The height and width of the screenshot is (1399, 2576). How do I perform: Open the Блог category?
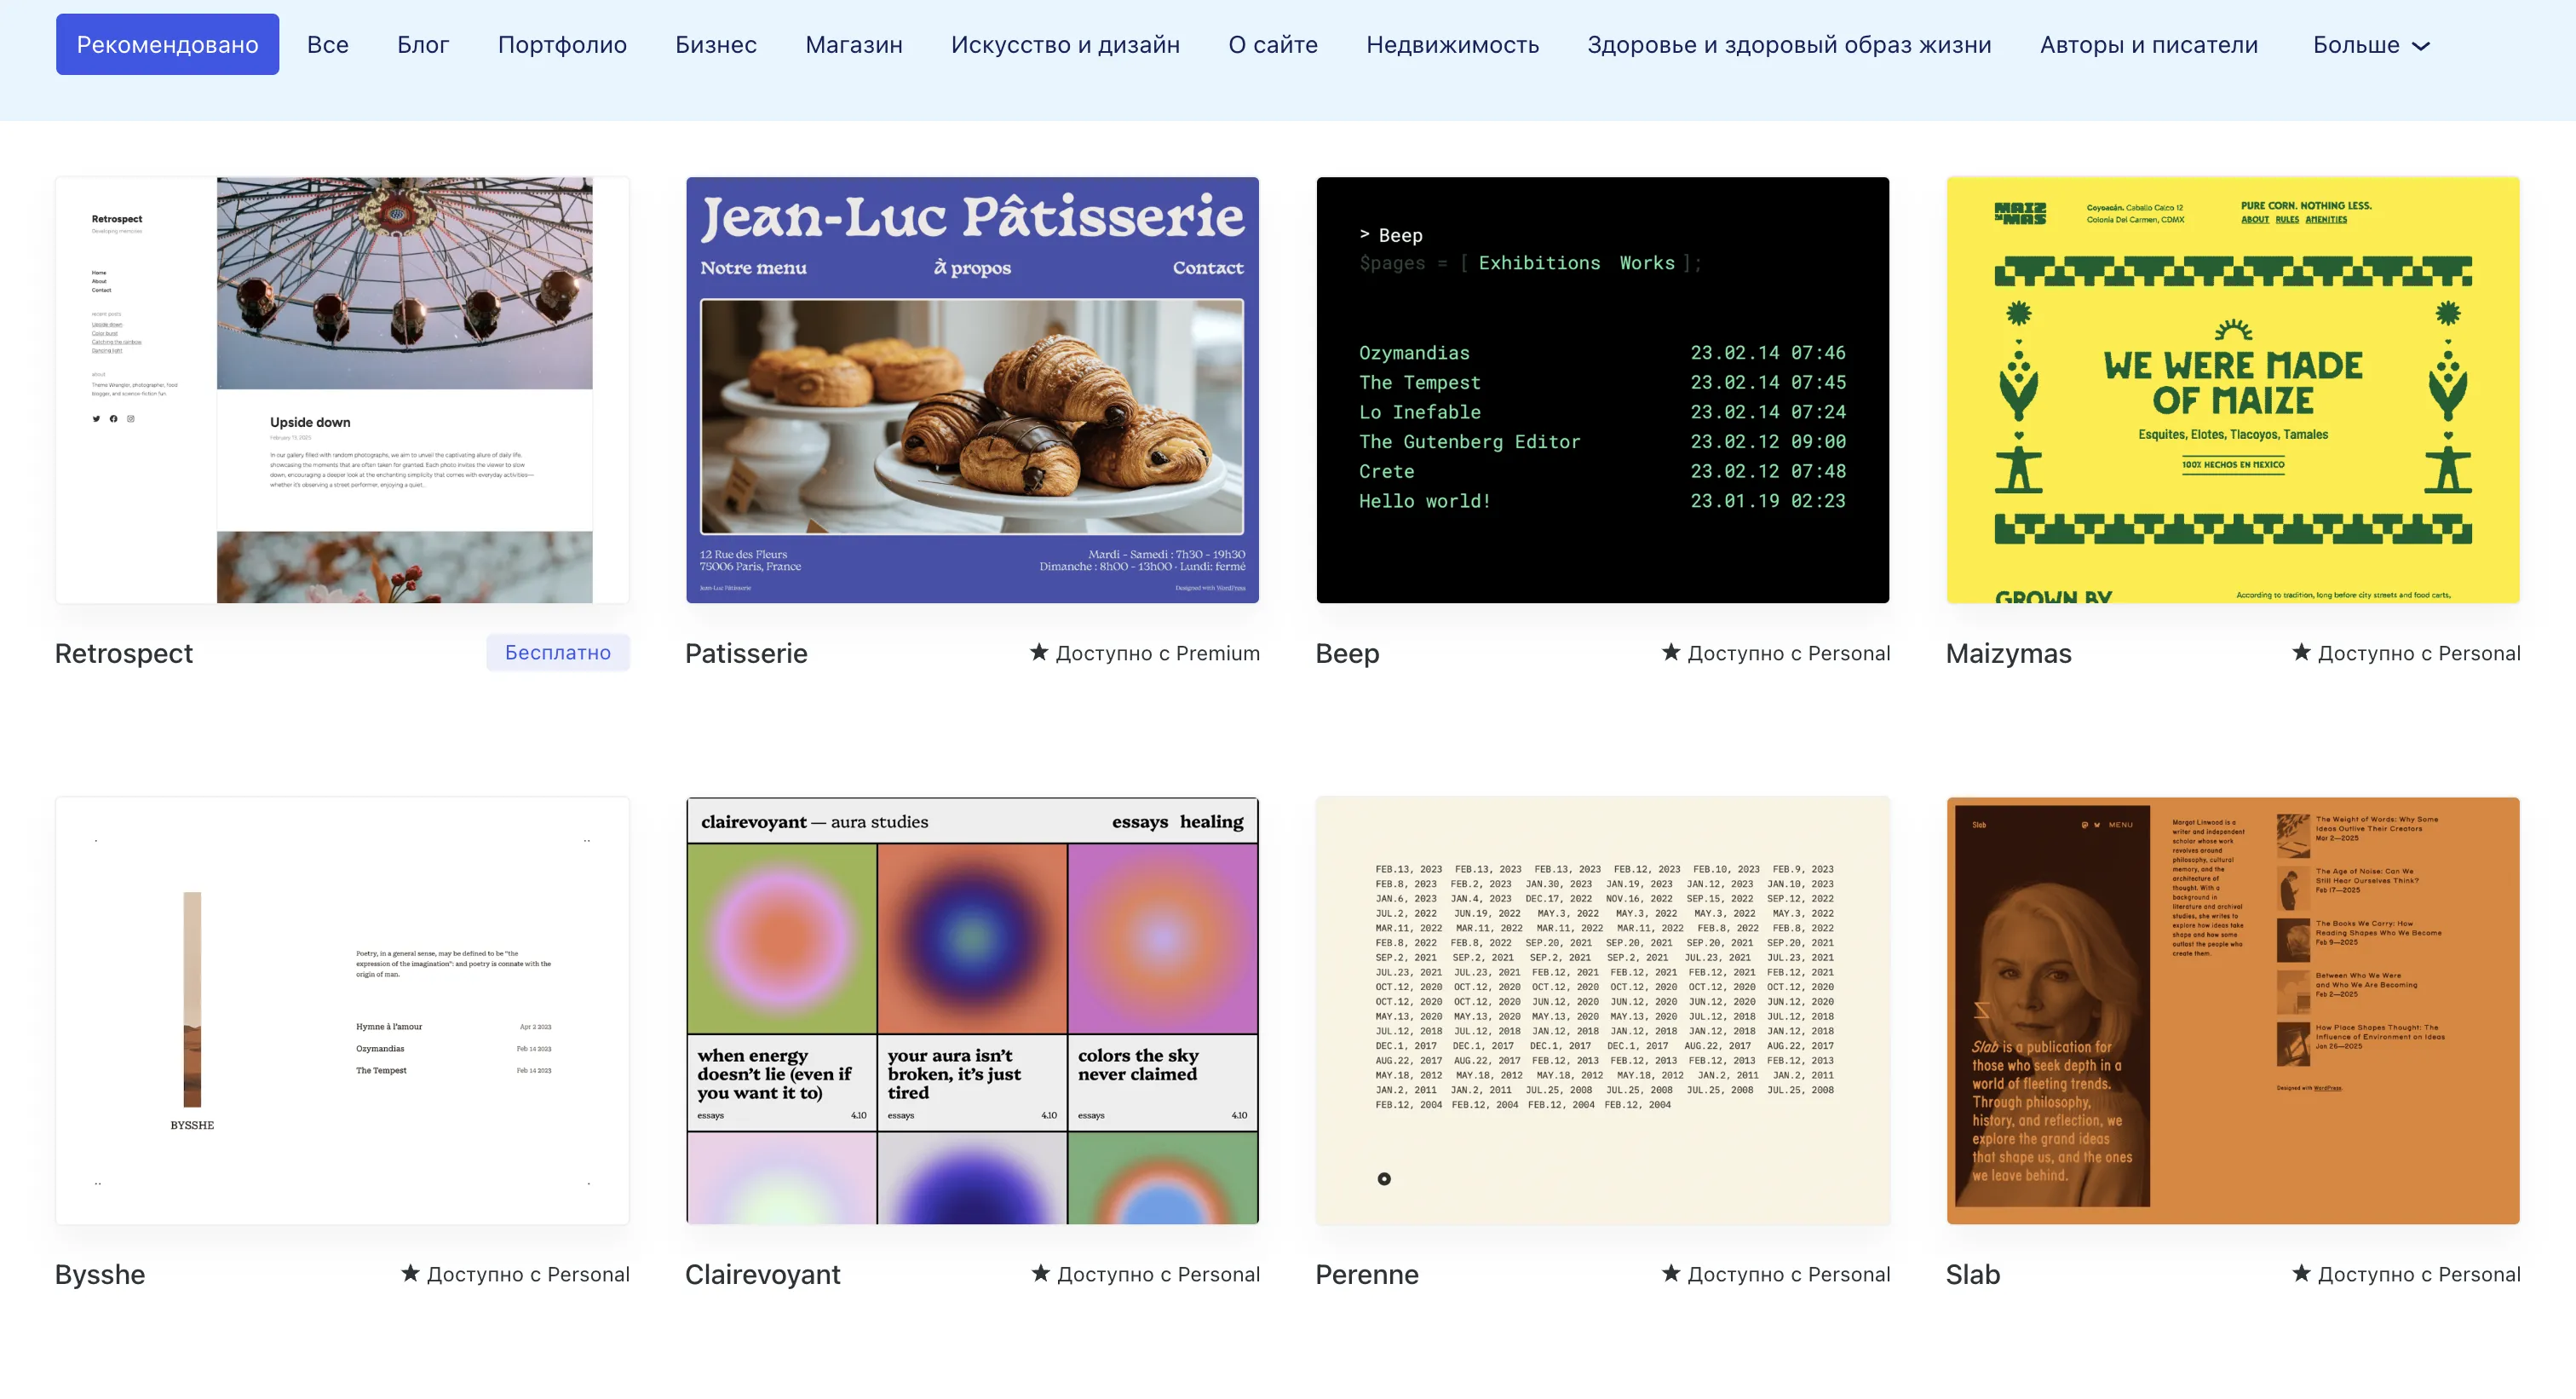[x=423, y=44]
